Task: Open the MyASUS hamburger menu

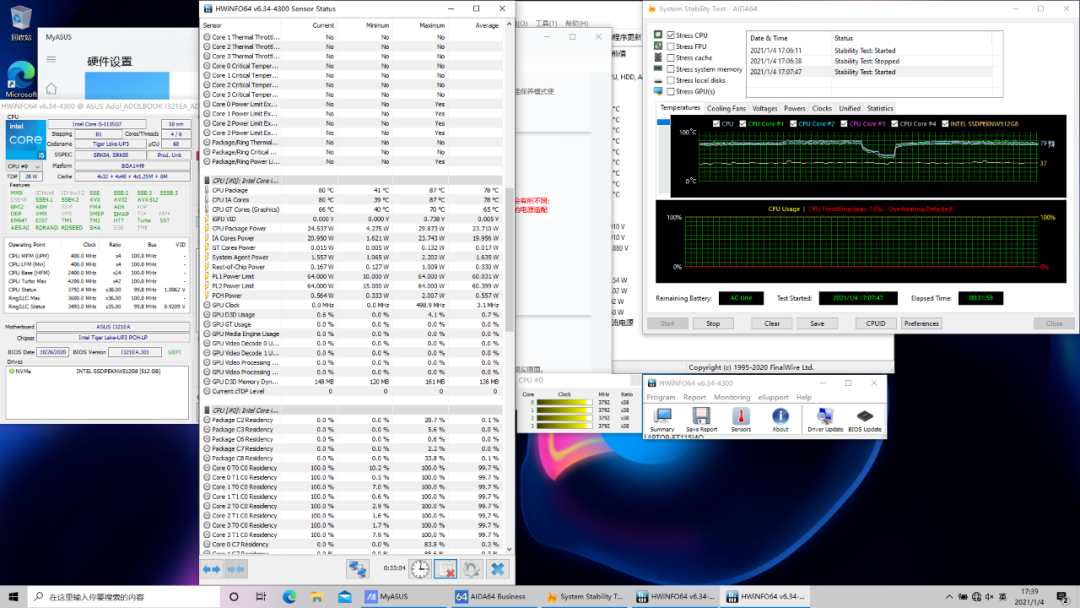Action: [x=51, y=60]
